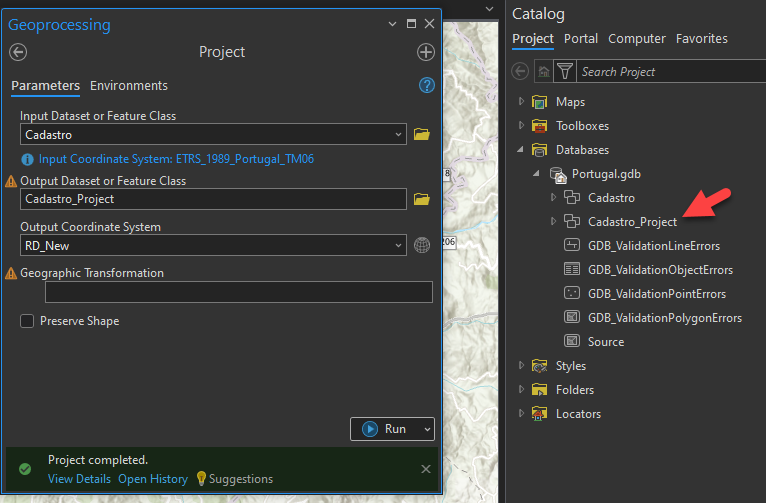Click the back arrow in Geoprocessing pane

[18, 53]
